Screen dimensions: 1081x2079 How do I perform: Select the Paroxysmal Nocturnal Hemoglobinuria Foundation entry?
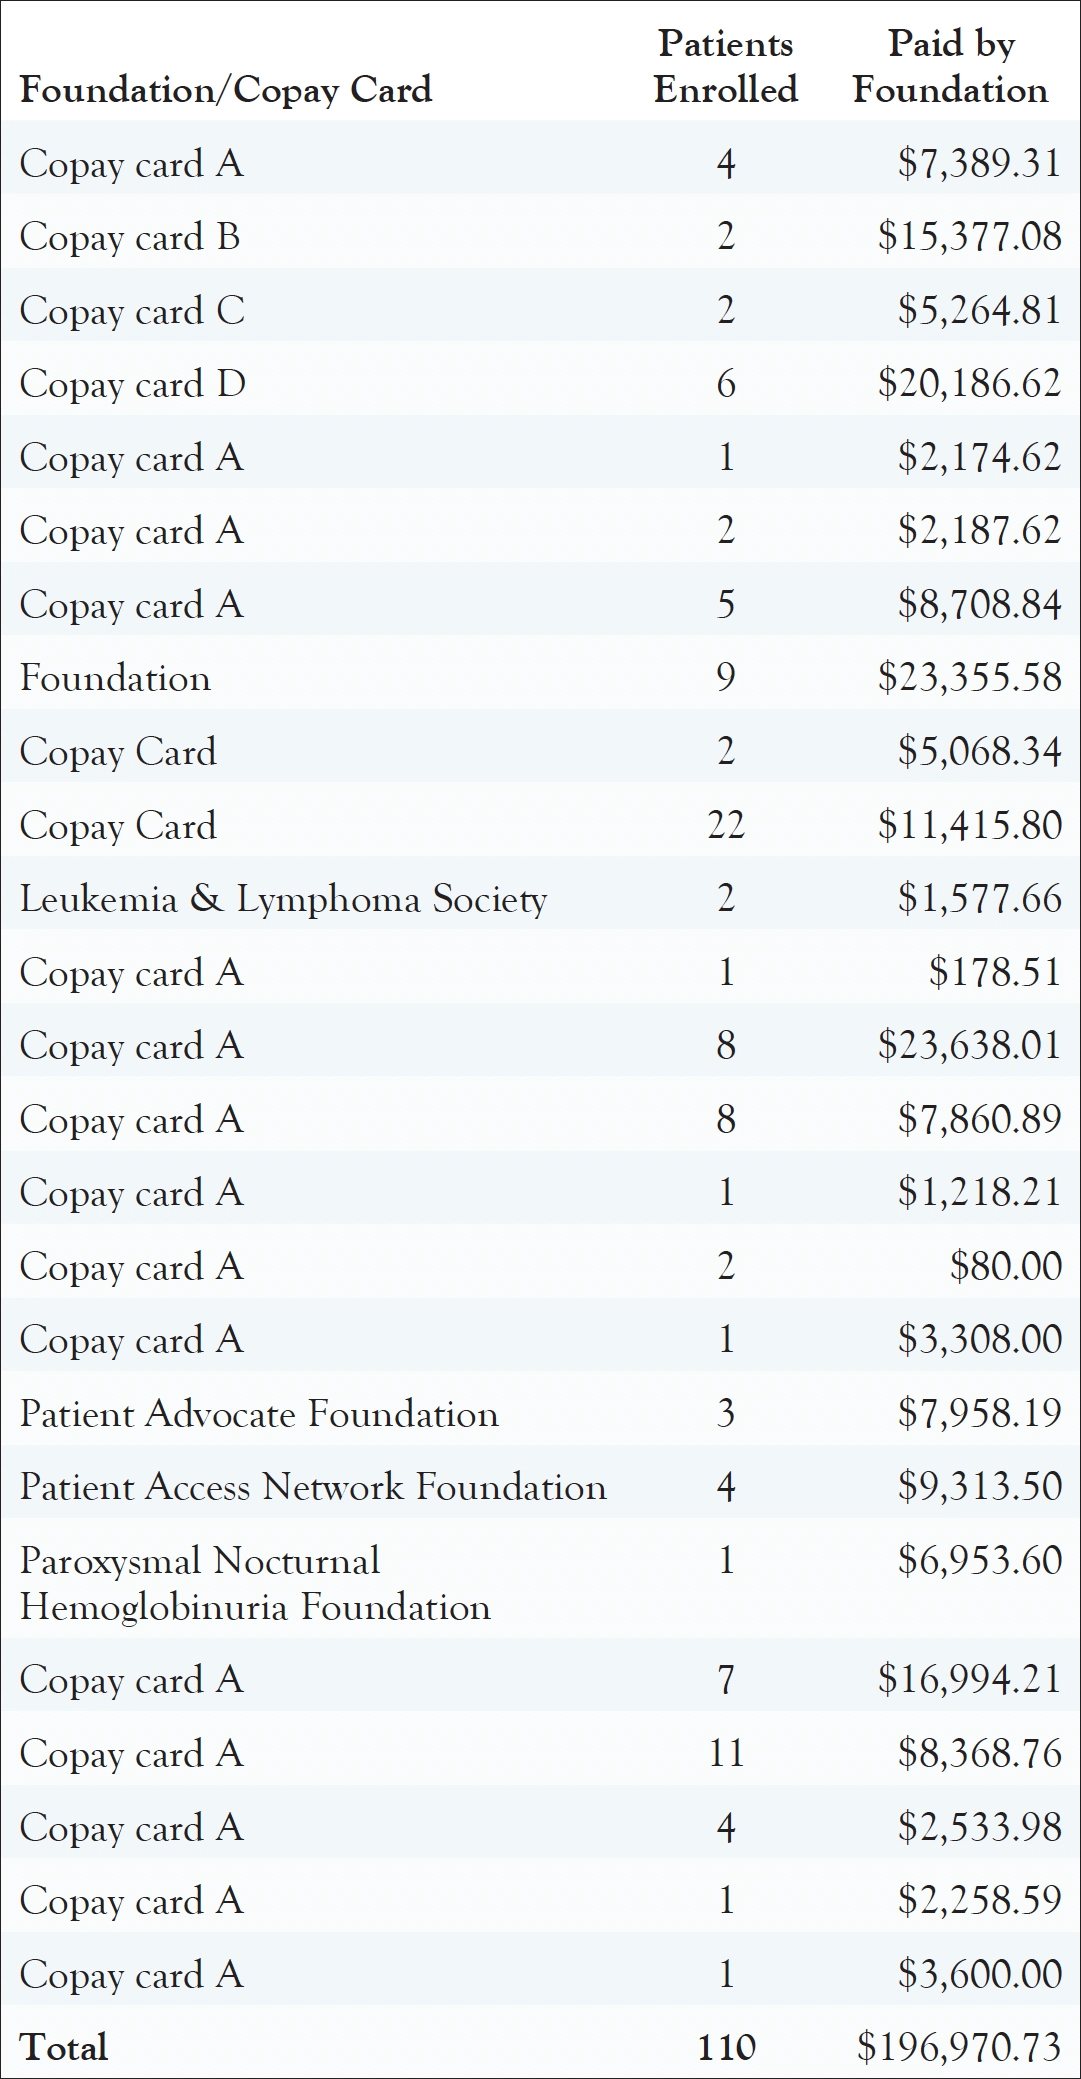pos(255,1584)
